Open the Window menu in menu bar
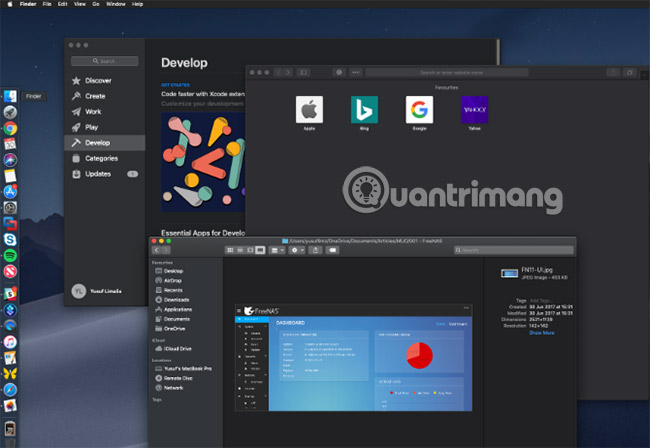 point(116,4)
